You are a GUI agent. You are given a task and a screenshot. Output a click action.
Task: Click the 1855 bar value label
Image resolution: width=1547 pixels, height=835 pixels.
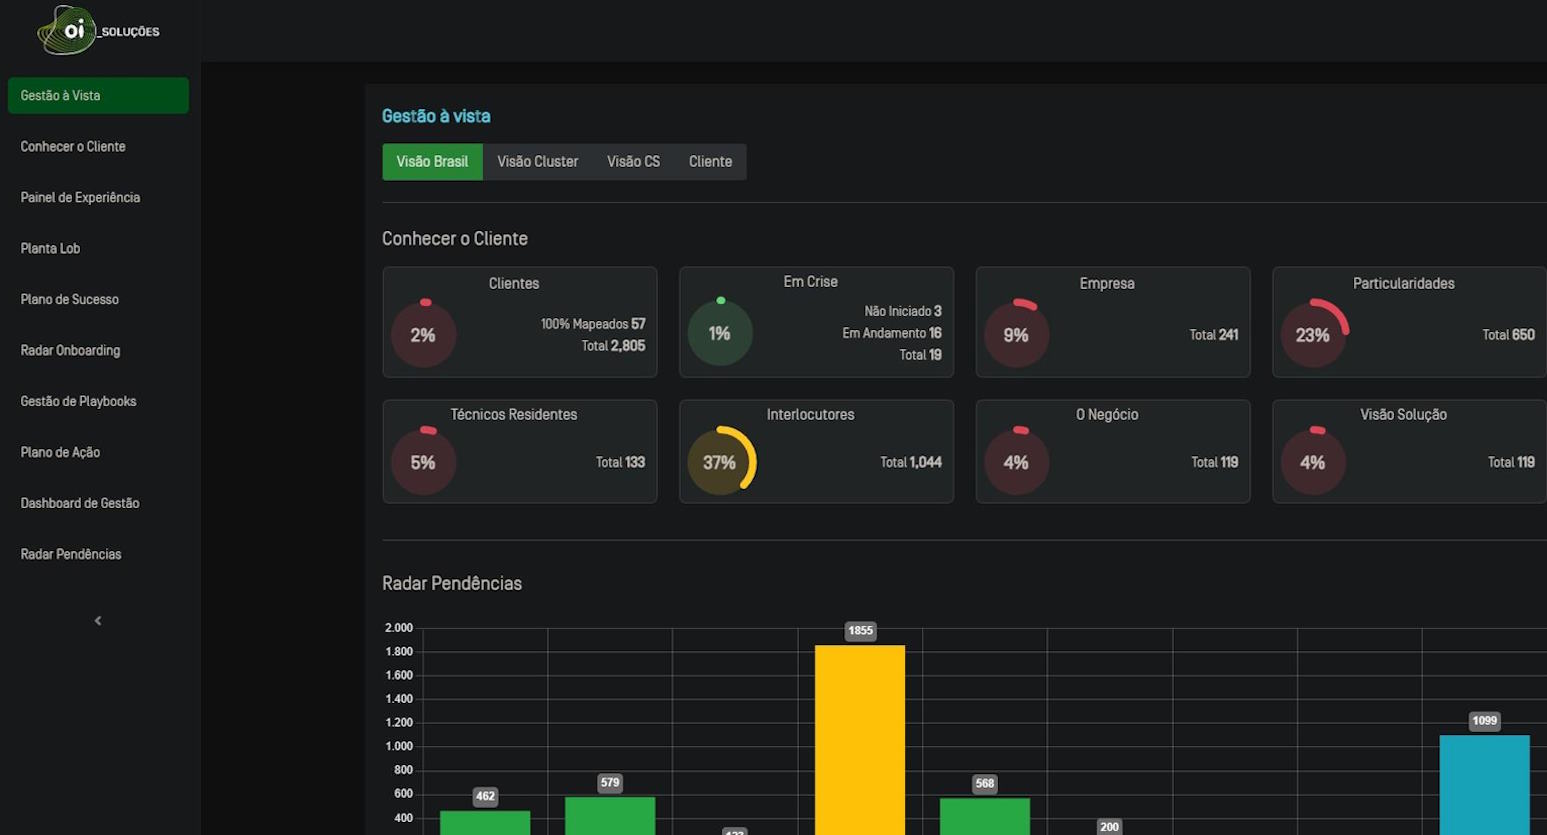point(860,631)
